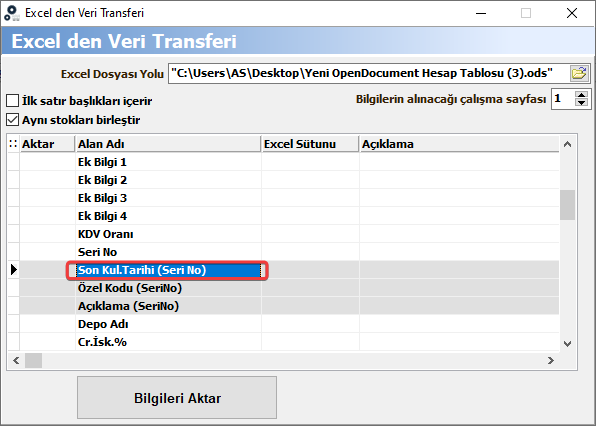Click the current row arrow indicator
This screenshot has height=426, width=596.
click(x=14, y=270)
